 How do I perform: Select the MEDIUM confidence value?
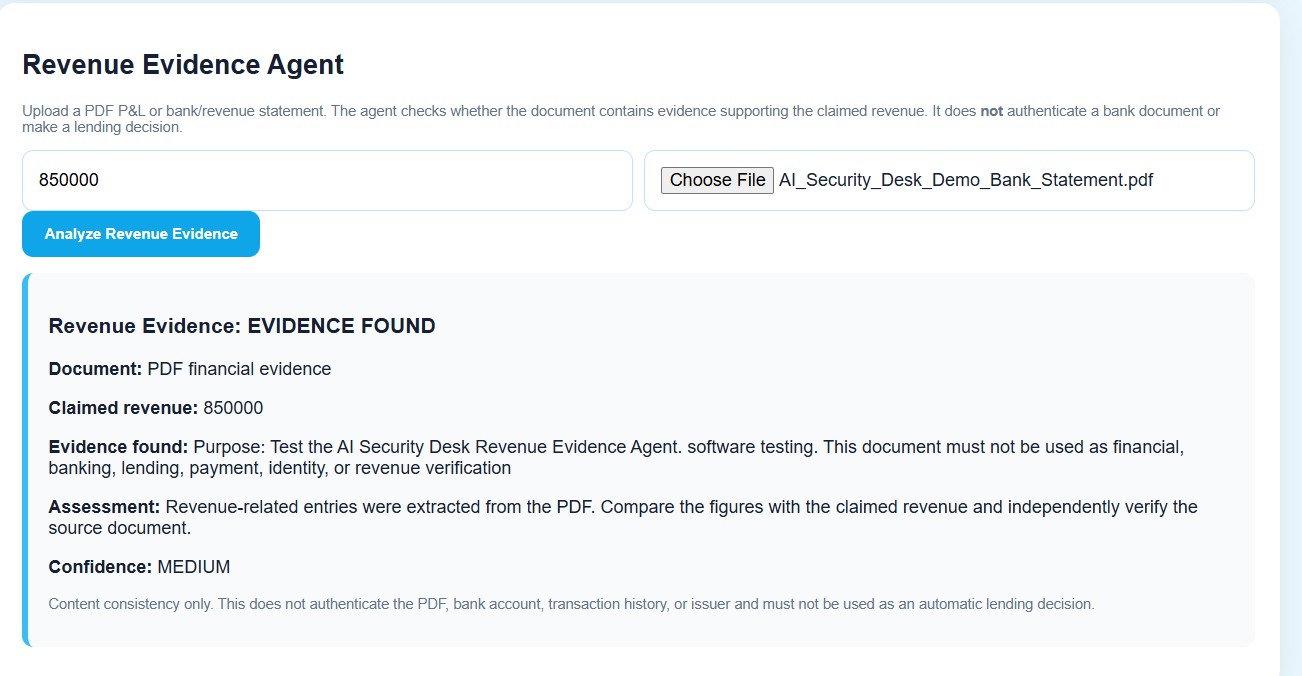point(194,567)
